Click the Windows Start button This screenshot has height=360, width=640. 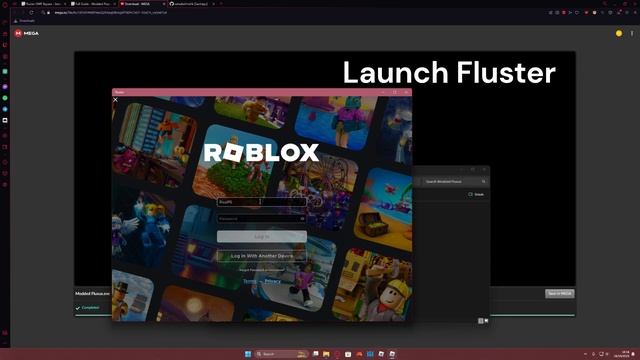[x=248, y=354]
